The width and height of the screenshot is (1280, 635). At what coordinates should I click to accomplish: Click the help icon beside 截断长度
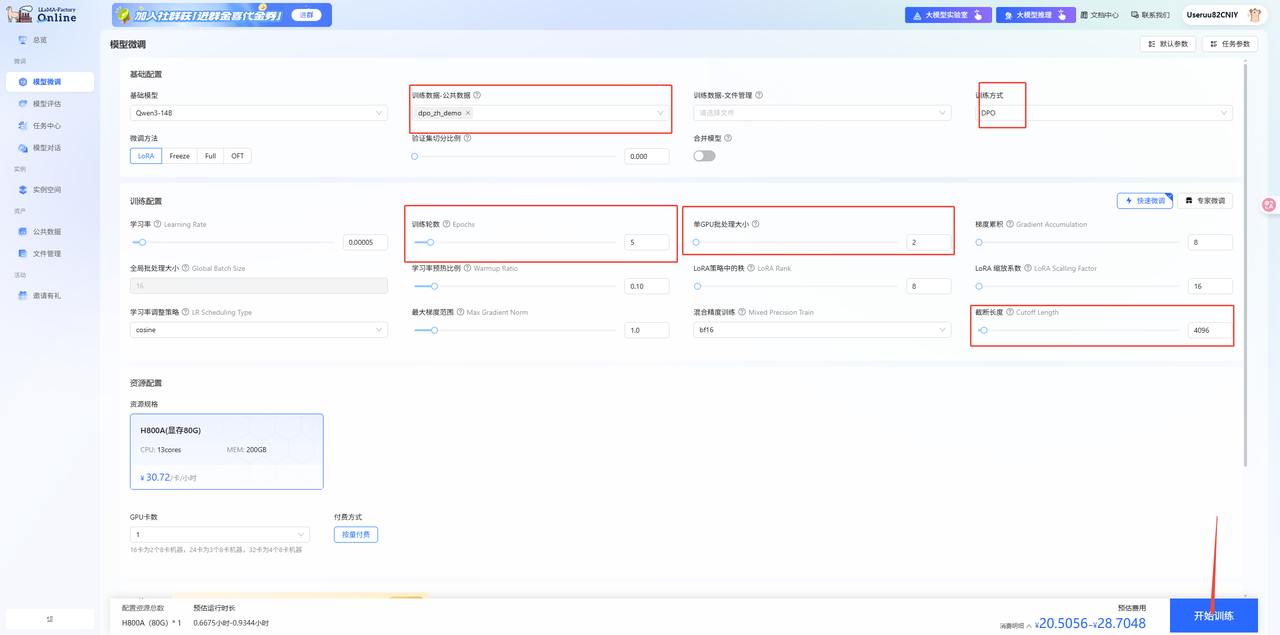pos(1010,312)
